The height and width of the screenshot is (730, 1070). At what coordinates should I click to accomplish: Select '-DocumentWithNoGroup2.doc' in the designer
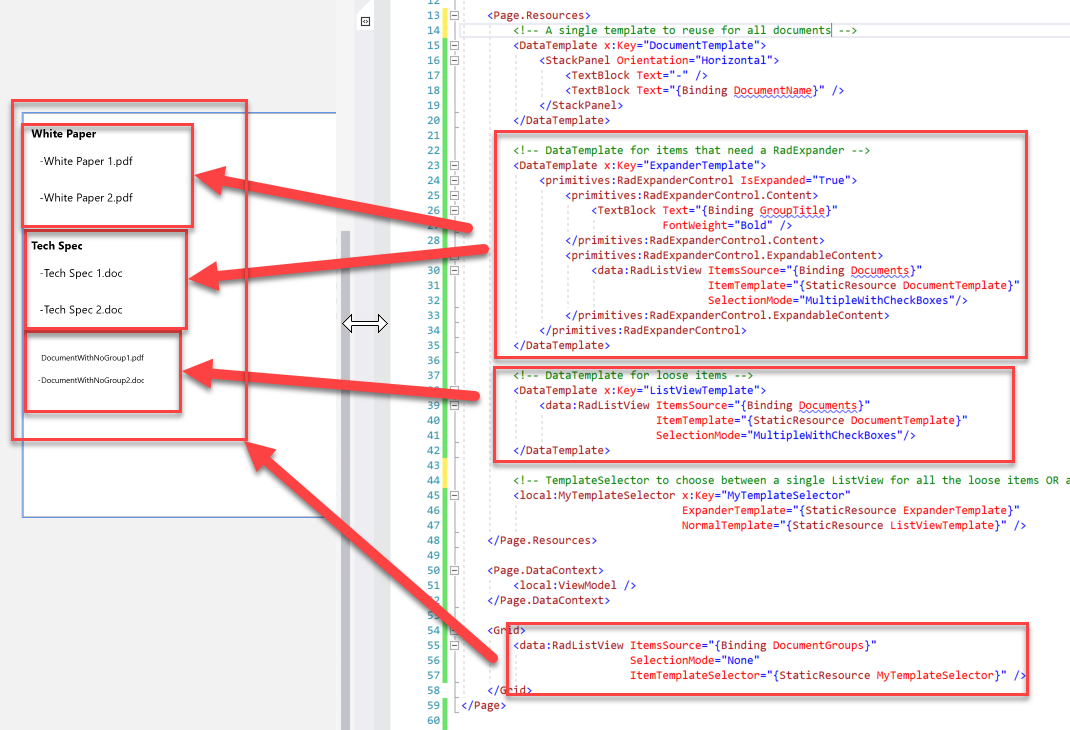(x=91, y=380)
